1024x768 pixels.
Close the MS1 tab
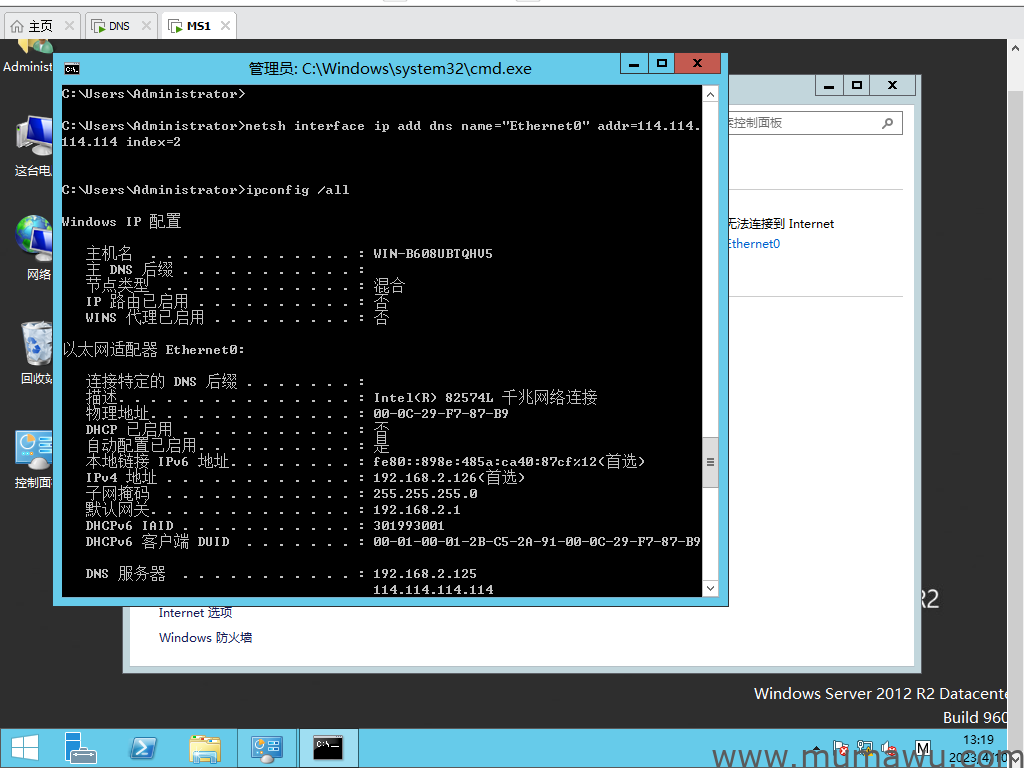coord(225,26)
